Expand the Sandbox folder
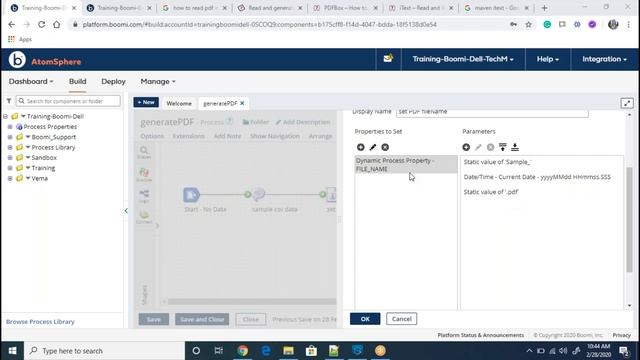Viewport: 640px width, 360px height. click(10, 158)
